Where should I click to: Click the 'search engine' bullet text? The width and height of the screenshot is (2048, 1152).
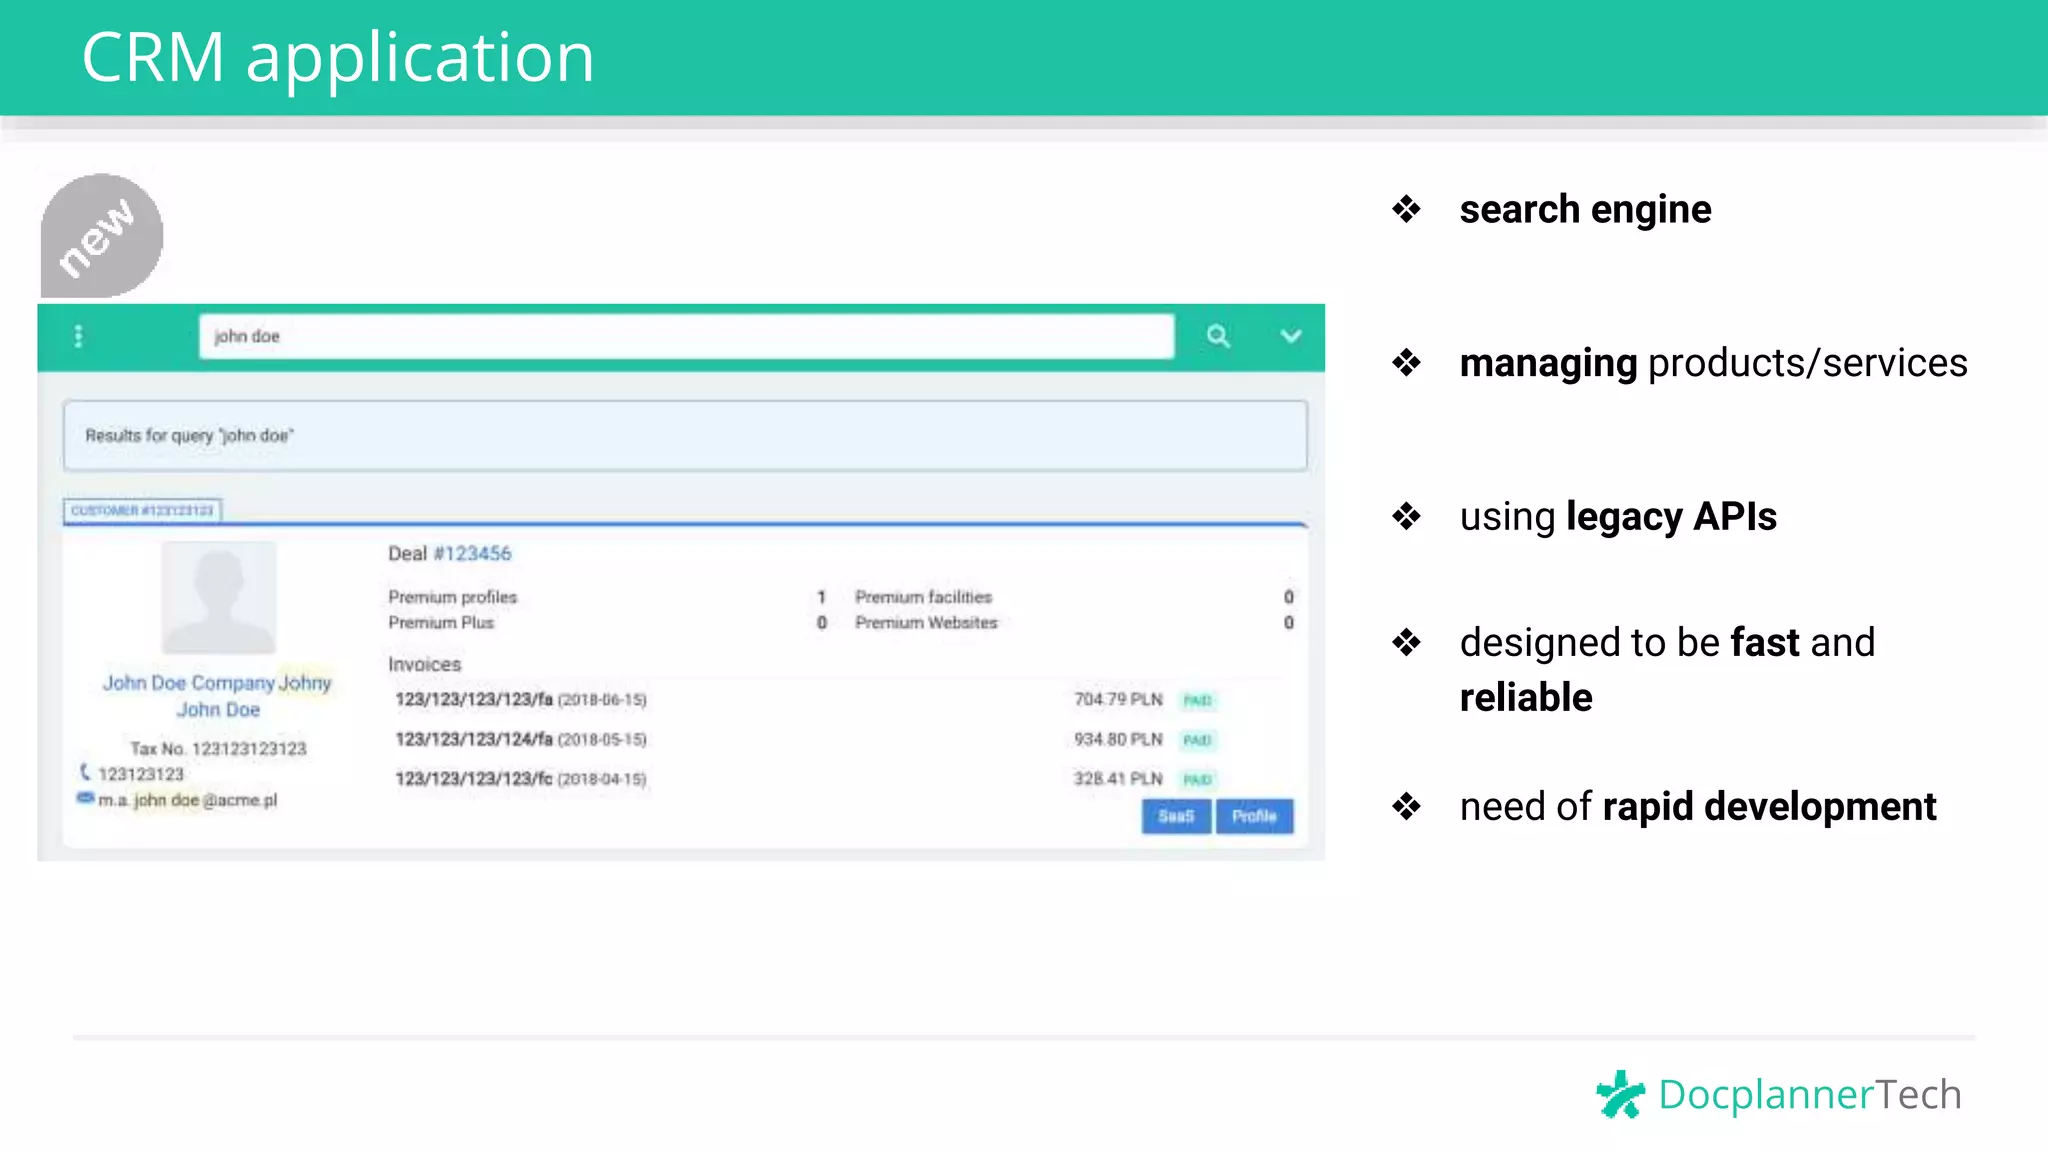click(1585, 210)
